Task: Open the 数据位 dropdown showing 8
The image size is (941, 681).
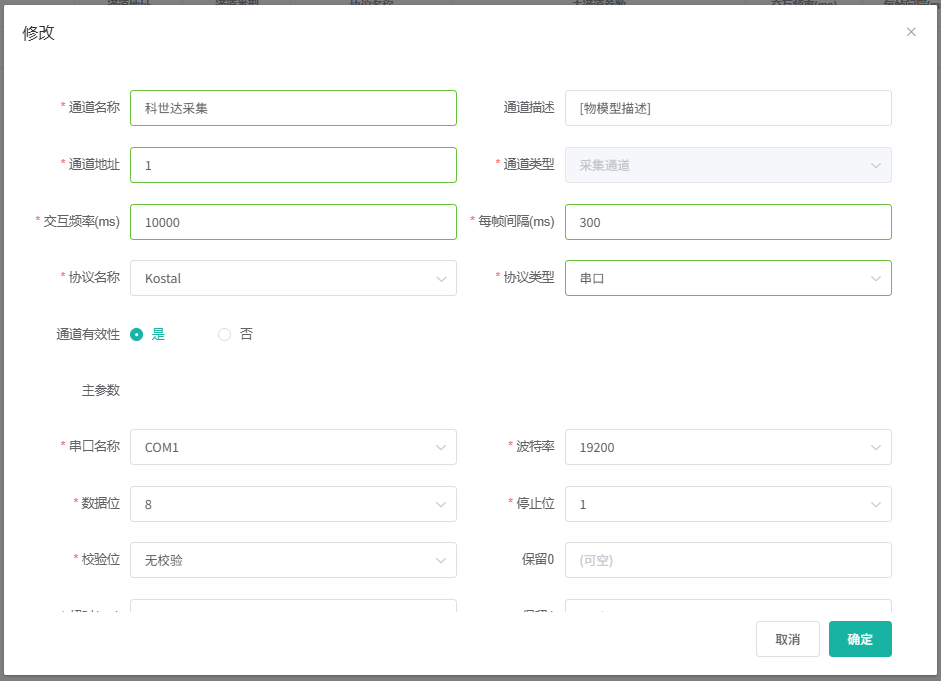Action: tap(293, 504)
